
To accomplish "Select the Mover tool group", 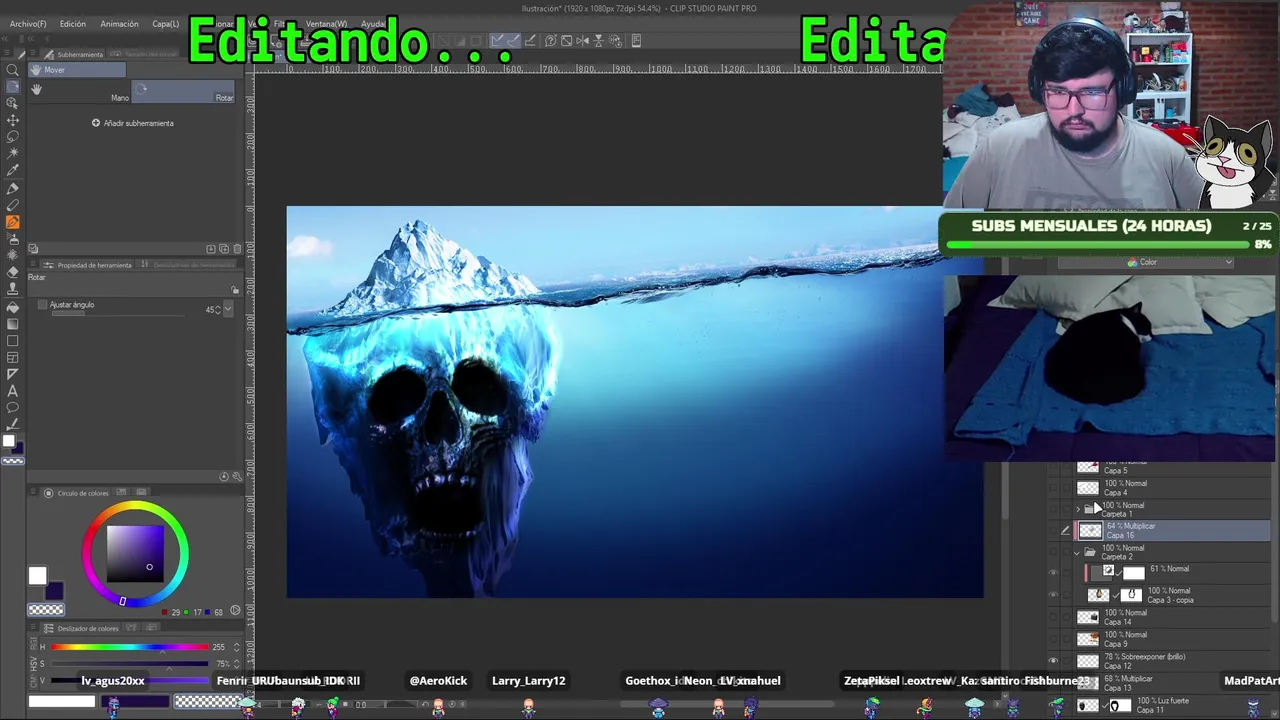I will [x=77, y=70].
